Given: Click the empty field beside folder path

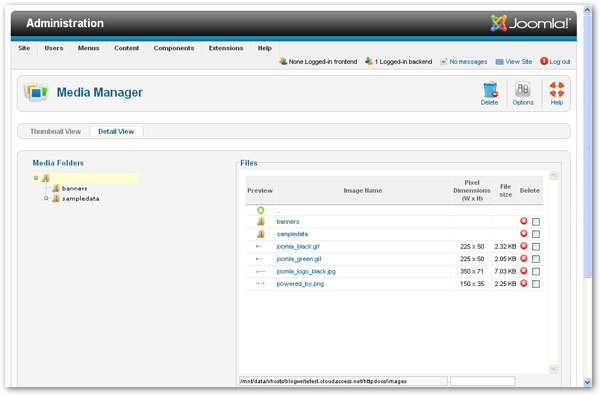Looking at the screenshot, I should (483, 381).
